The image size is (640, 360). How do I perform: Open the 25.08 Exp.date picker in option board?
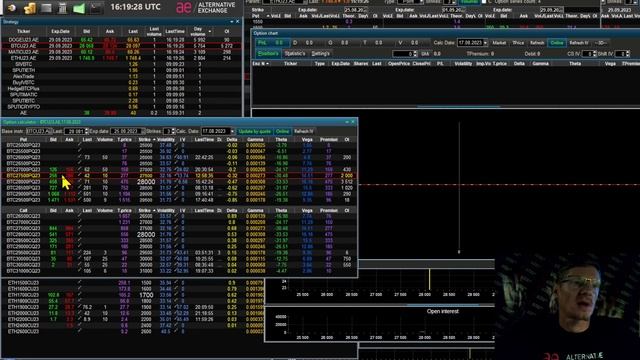coord(355,10)
